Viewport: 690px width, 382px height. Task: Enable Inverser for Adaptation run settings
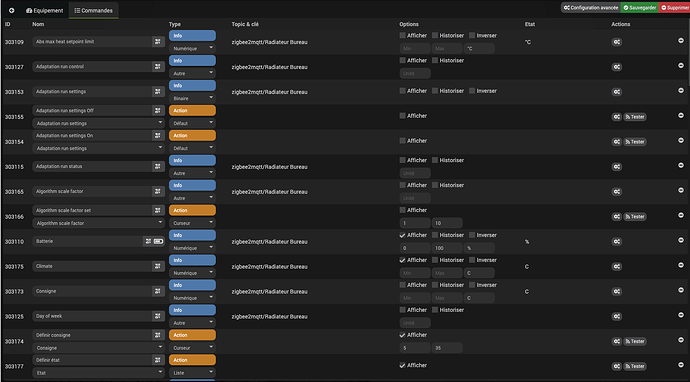(x=472, y=91)
